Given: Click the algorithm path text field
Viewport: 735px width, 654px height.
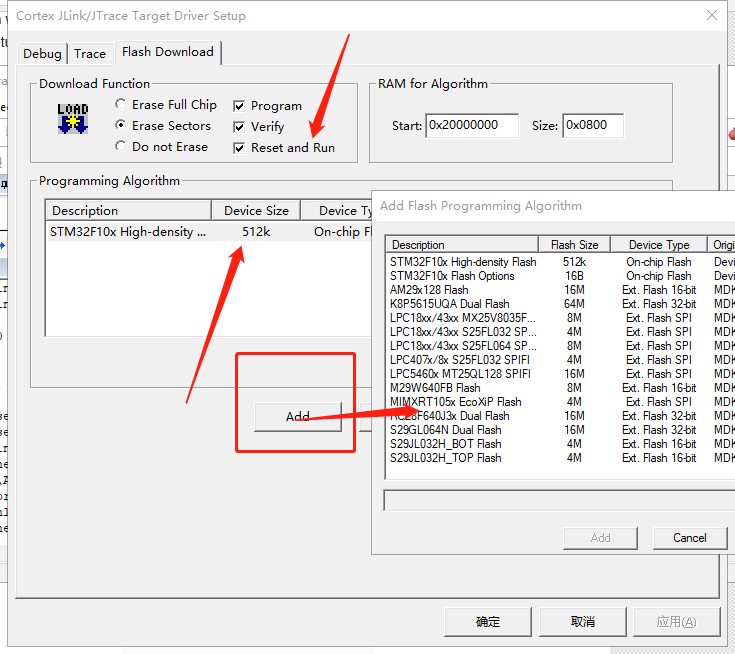Looking at the screenshot, I should click(x=559, y=501).
